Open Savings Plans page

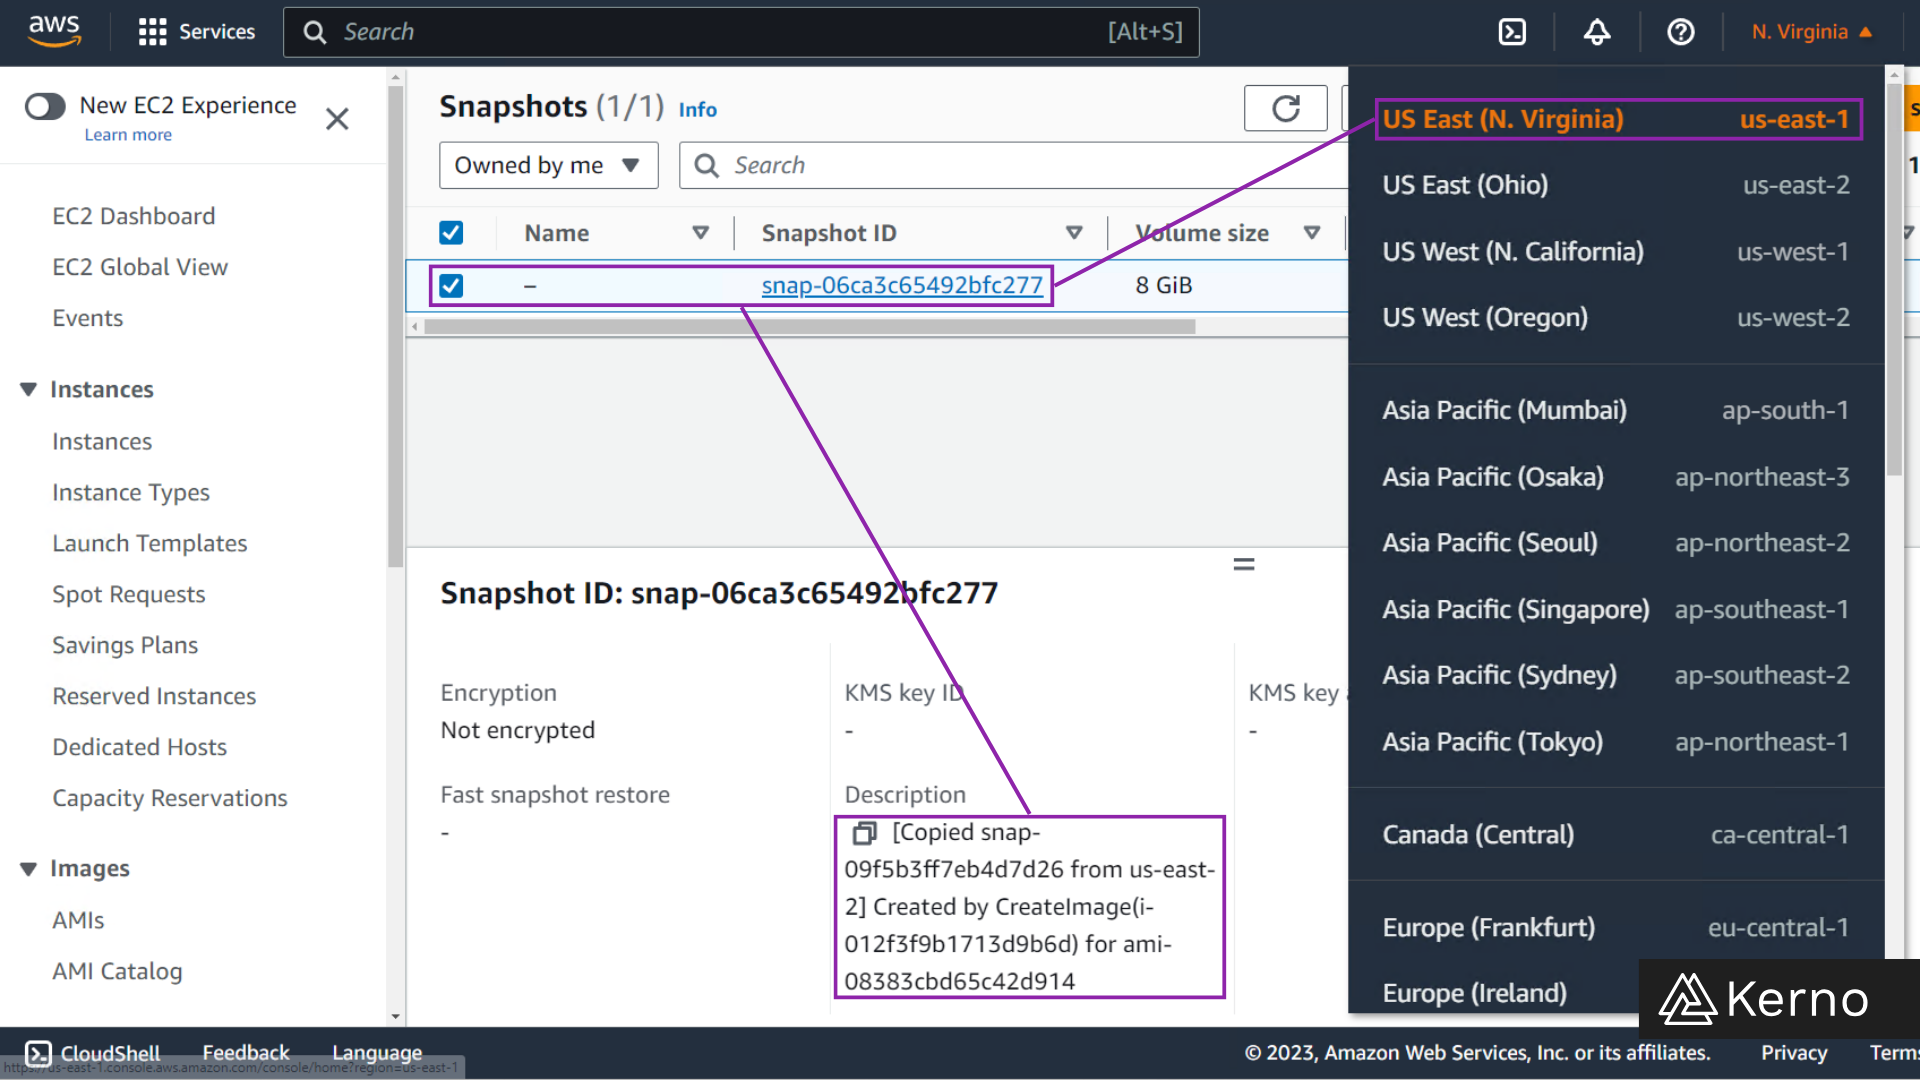125,645
